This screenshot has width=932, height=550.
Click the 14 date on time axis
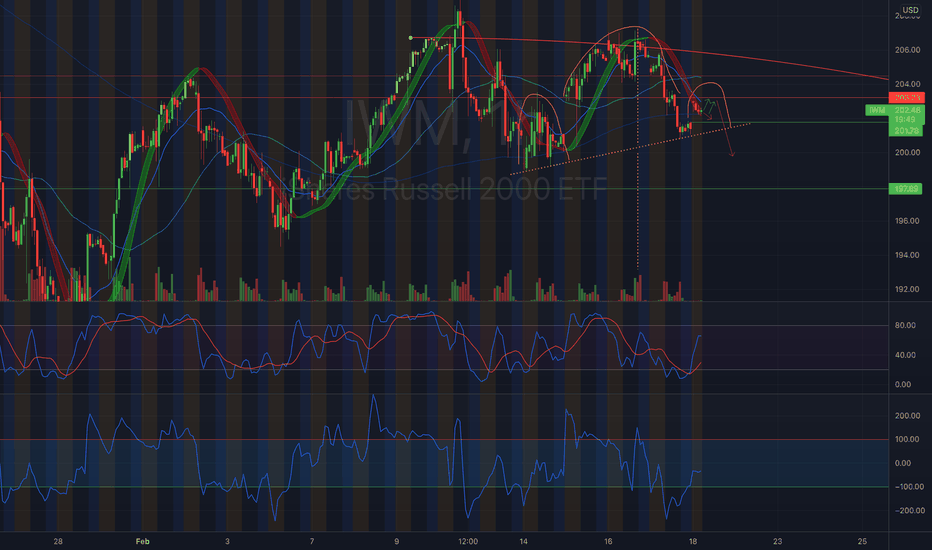(523, 542)
